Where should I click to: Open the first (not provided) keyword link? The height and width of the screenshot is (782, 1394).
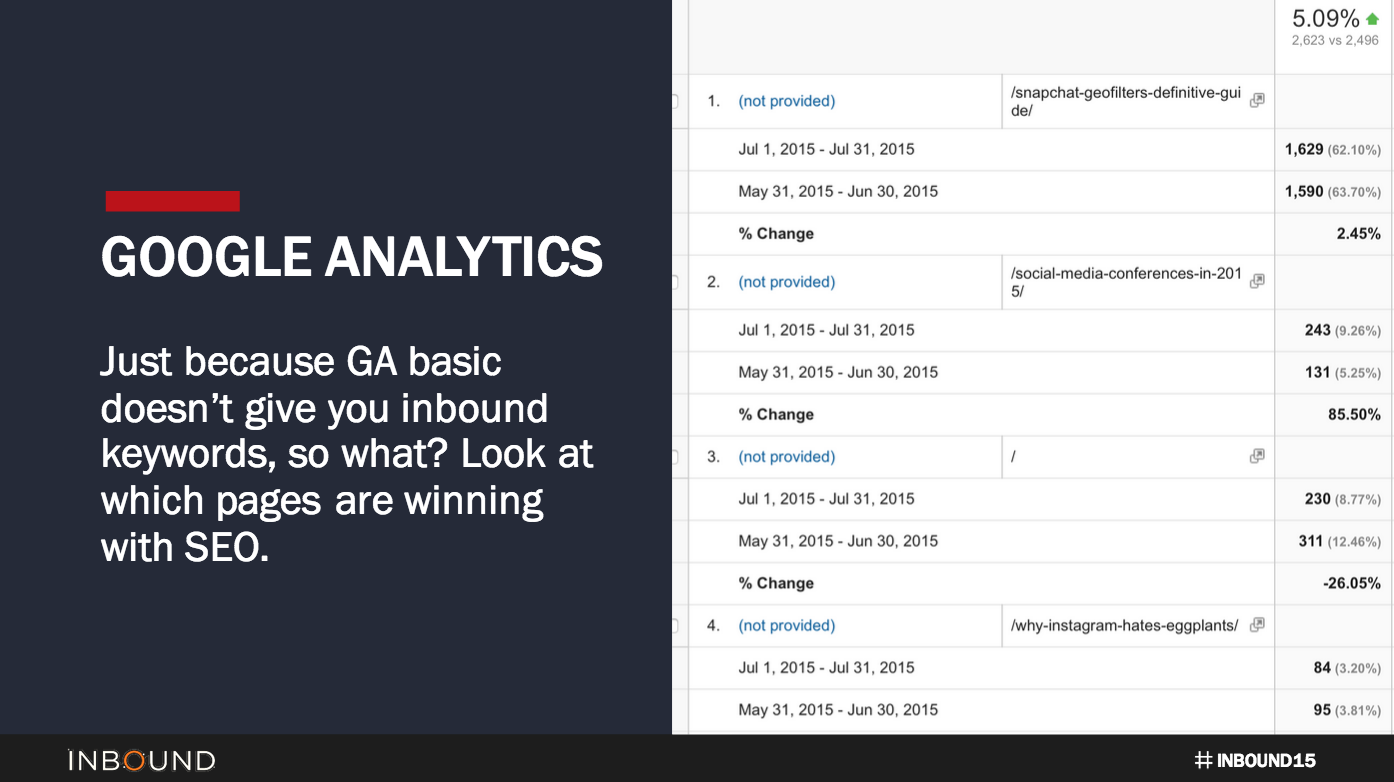pos(786,101)
